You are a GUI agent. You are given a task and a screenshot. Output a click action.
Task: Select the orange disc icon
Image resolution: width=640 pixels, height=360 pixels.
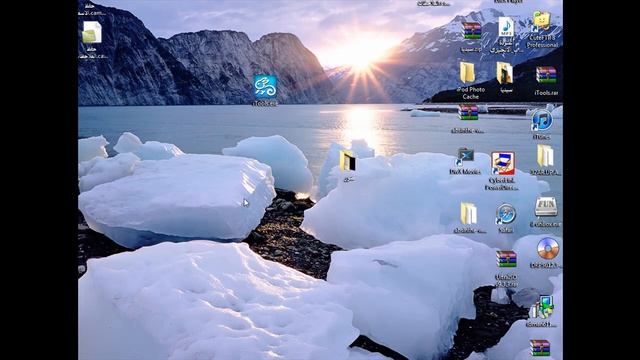(548, 249)
